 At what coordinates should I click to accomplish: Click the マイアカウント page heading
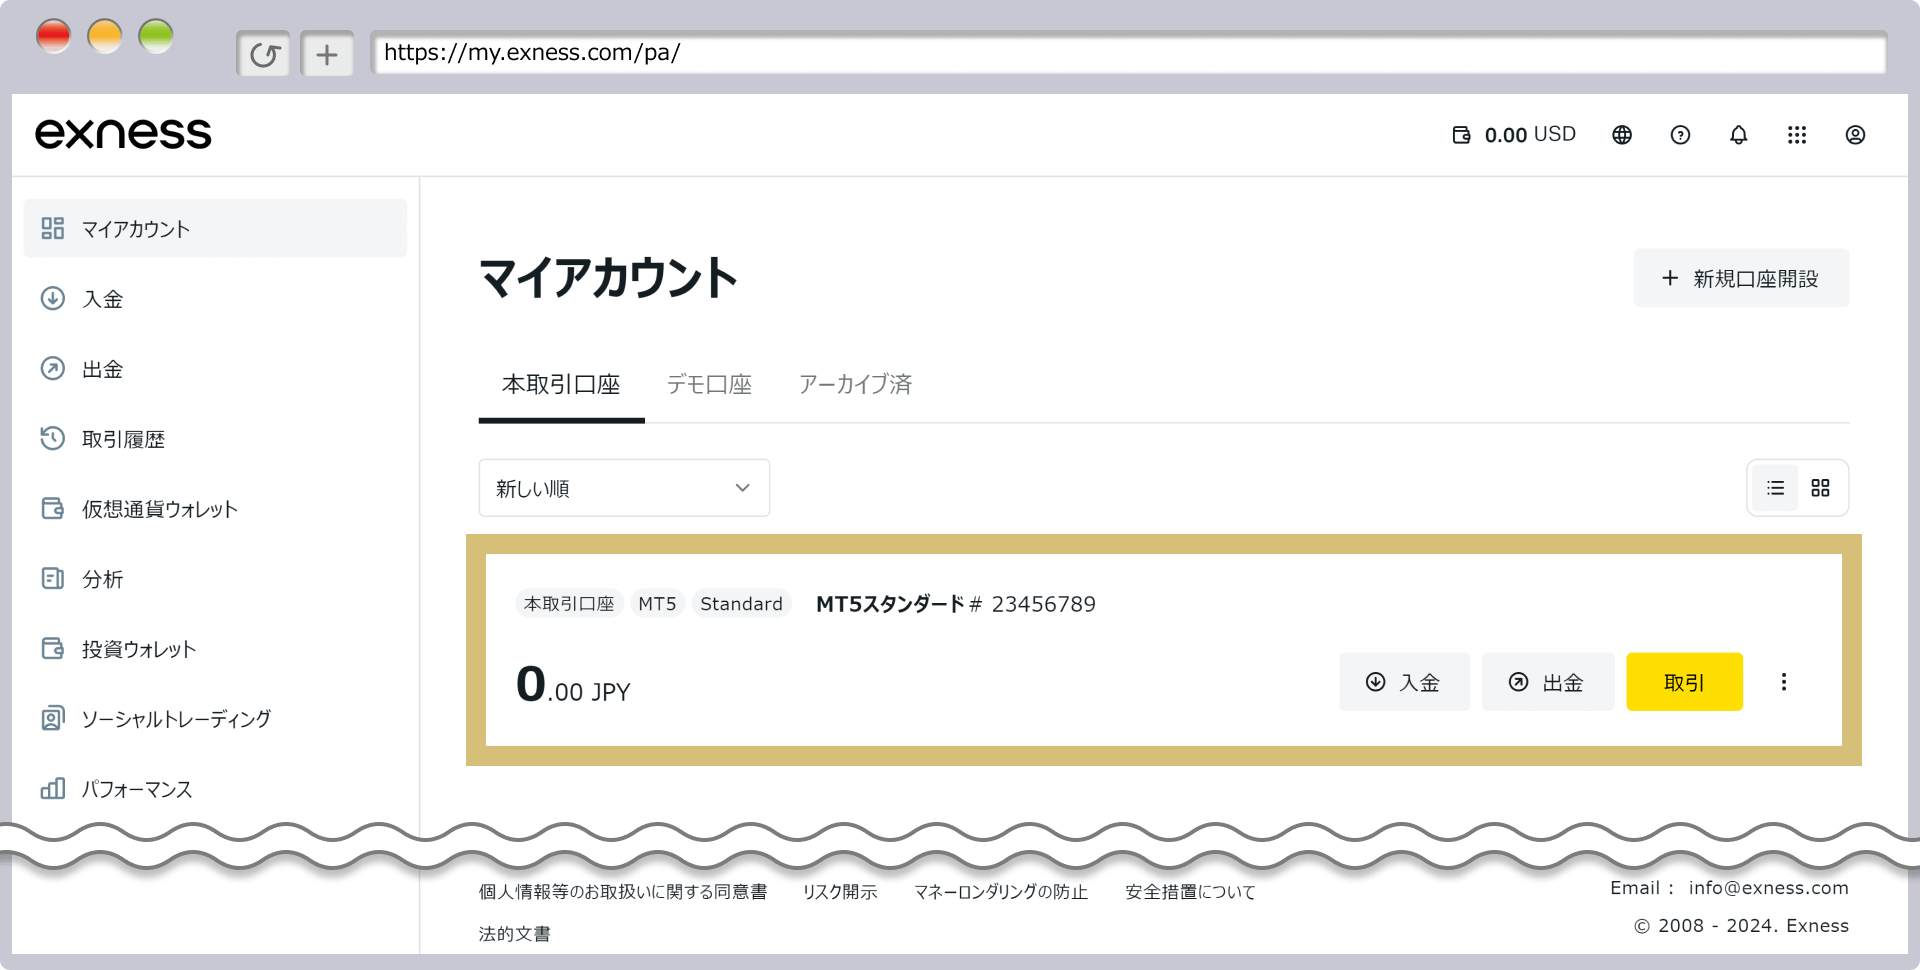coord(608,278)
